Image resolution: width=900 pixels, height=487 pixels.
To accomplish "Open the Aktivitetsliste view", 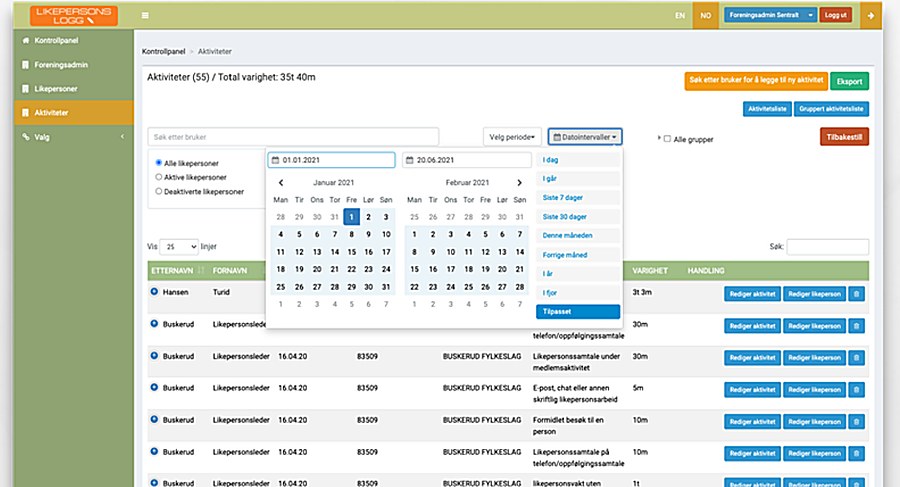I will pos(767,109).
